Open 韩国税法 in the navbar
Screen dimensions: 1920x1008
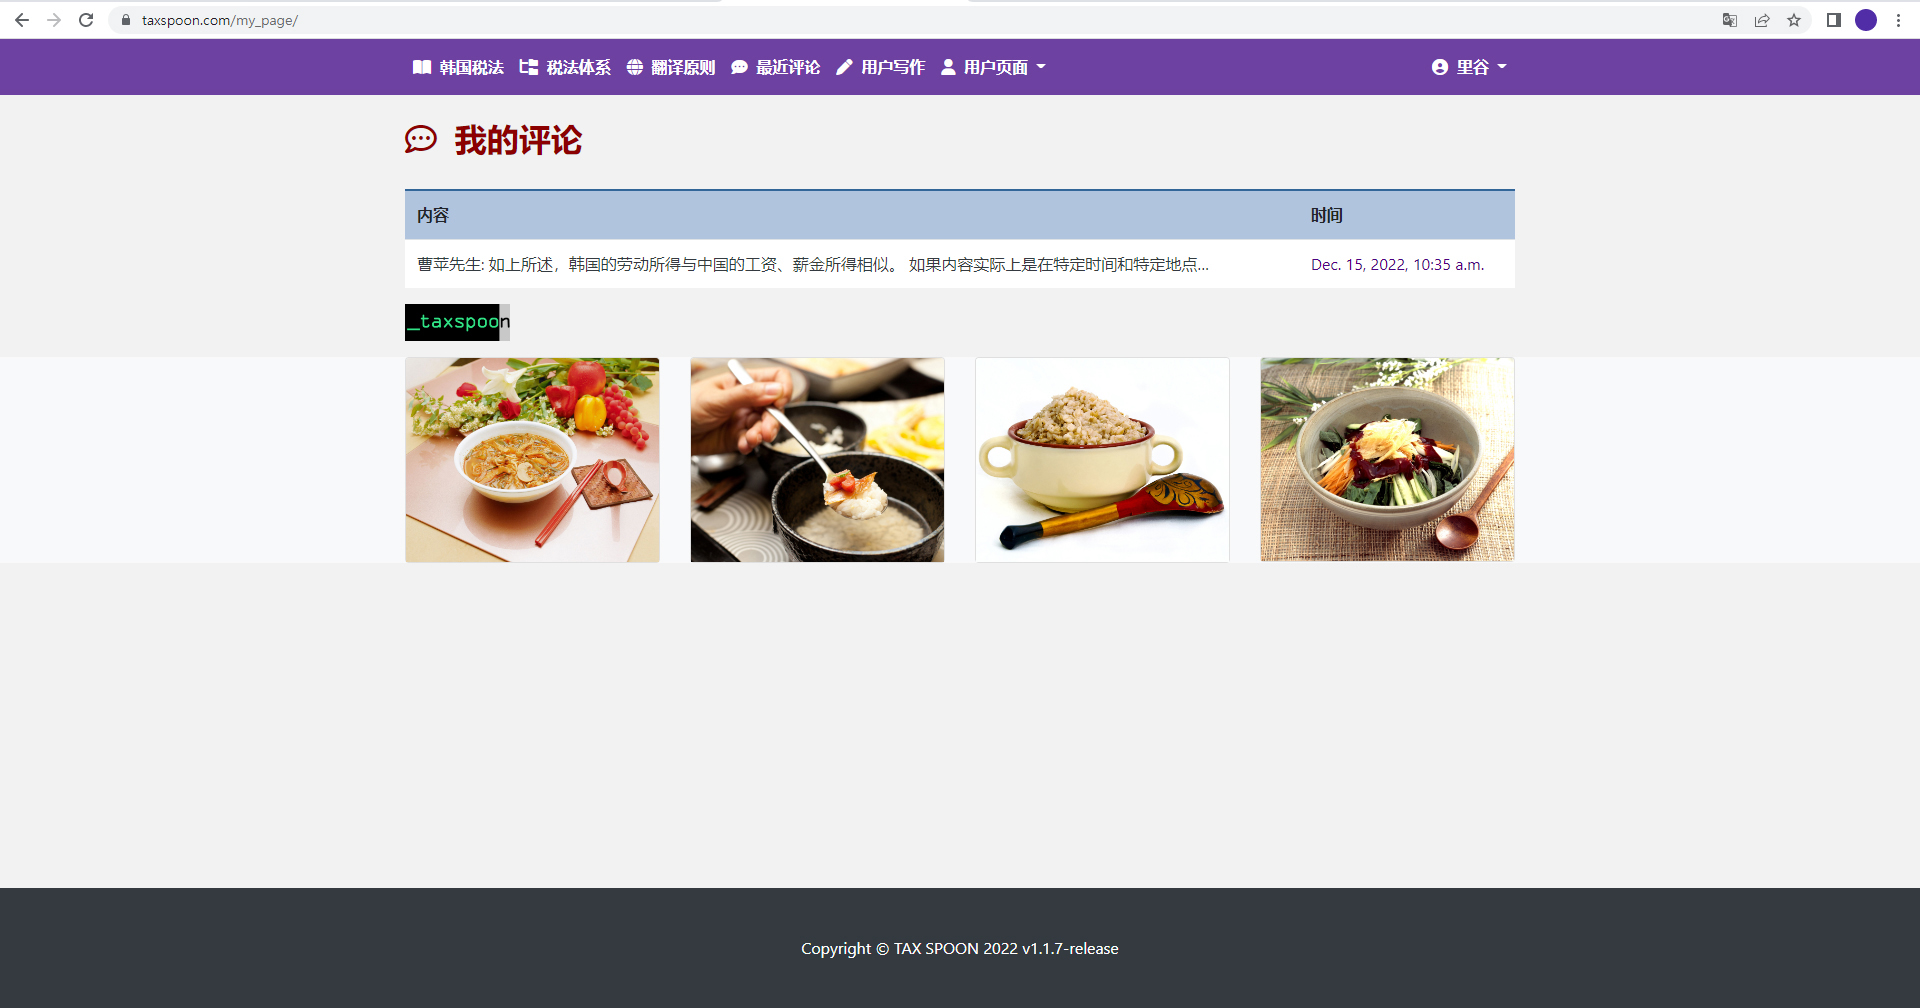(x=458, y=67)
